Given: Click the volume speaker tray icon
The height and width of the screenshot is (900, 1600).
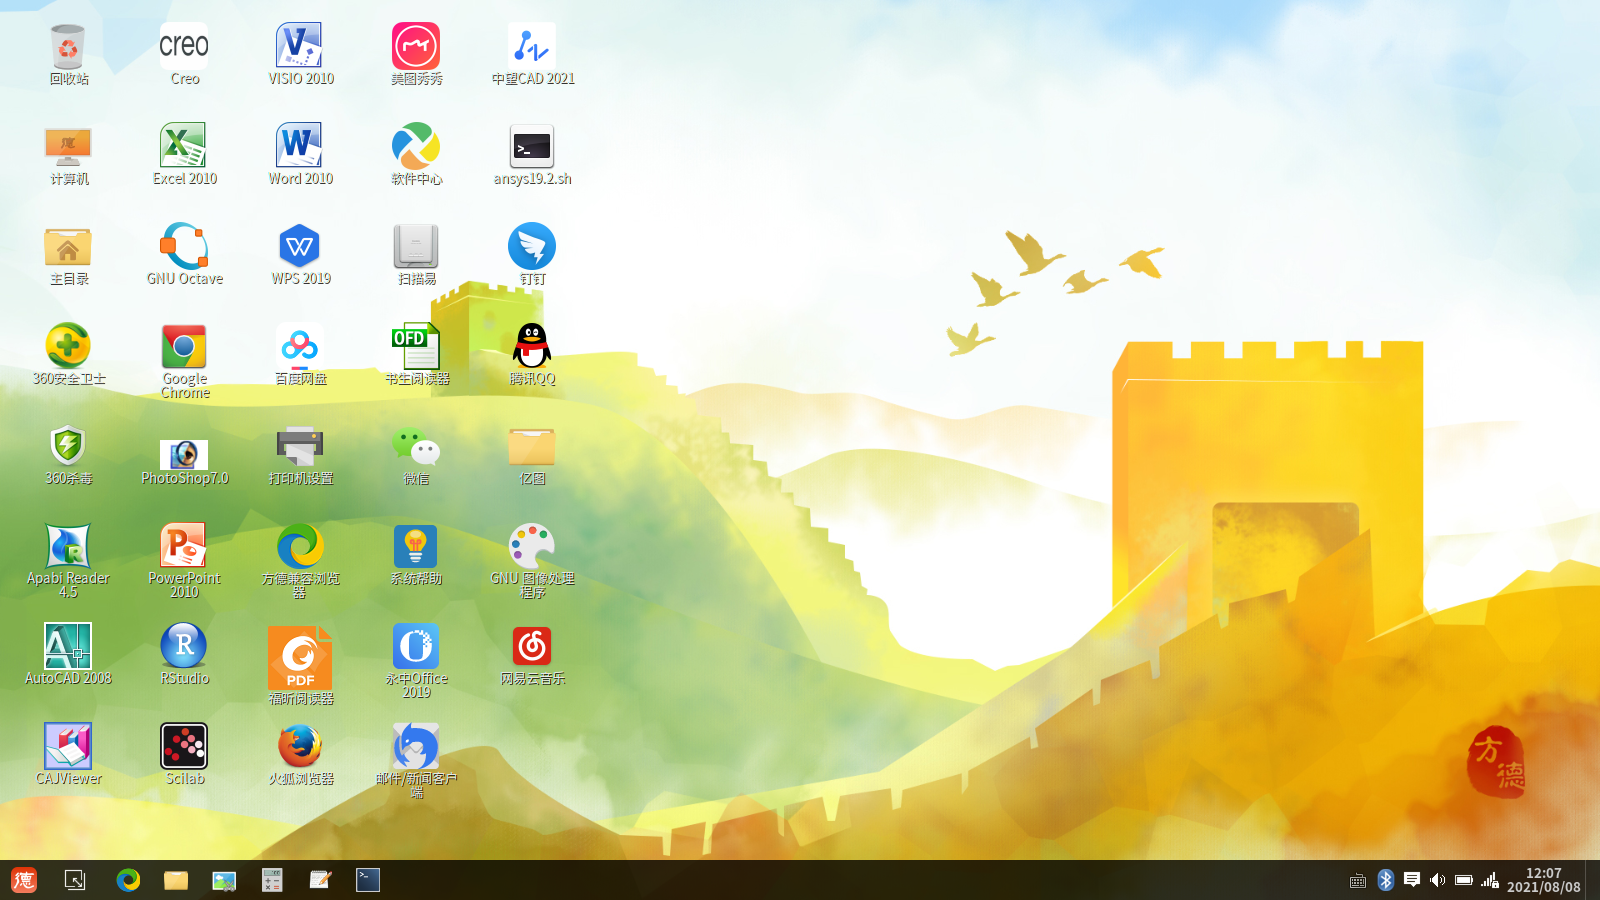Looking at the screenshot, I should tap(1438, 880).
